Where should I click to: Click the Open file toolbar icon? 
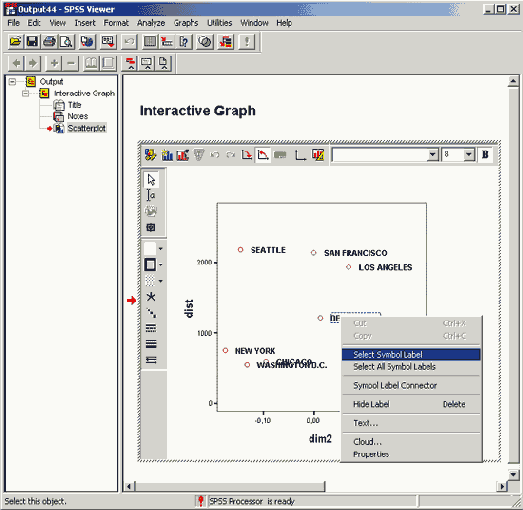coord(15,42)
